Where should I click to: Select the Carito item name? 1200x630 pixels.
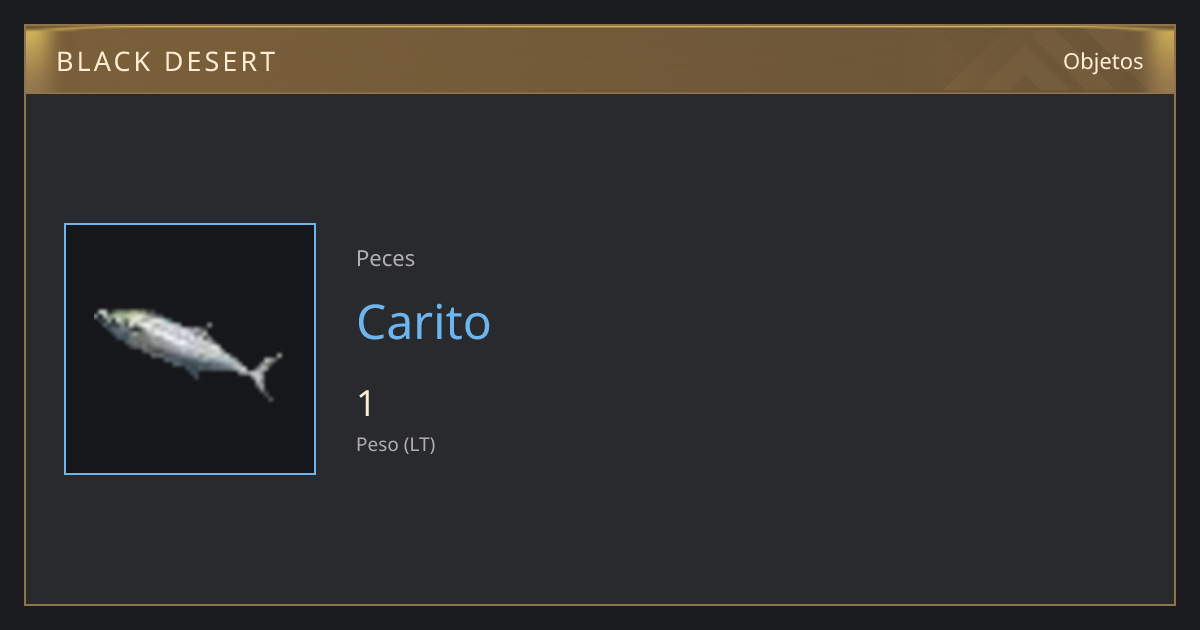pos(424,322)
